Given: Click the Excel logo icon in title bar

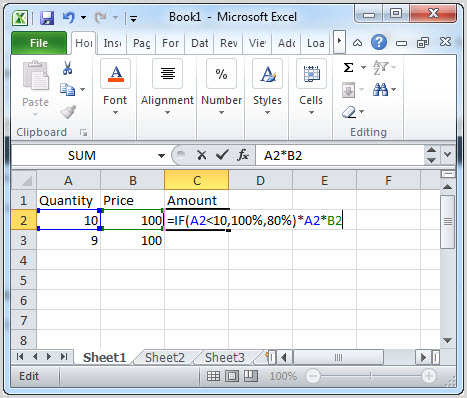Looking at the screenshot, I should [20, 18].
